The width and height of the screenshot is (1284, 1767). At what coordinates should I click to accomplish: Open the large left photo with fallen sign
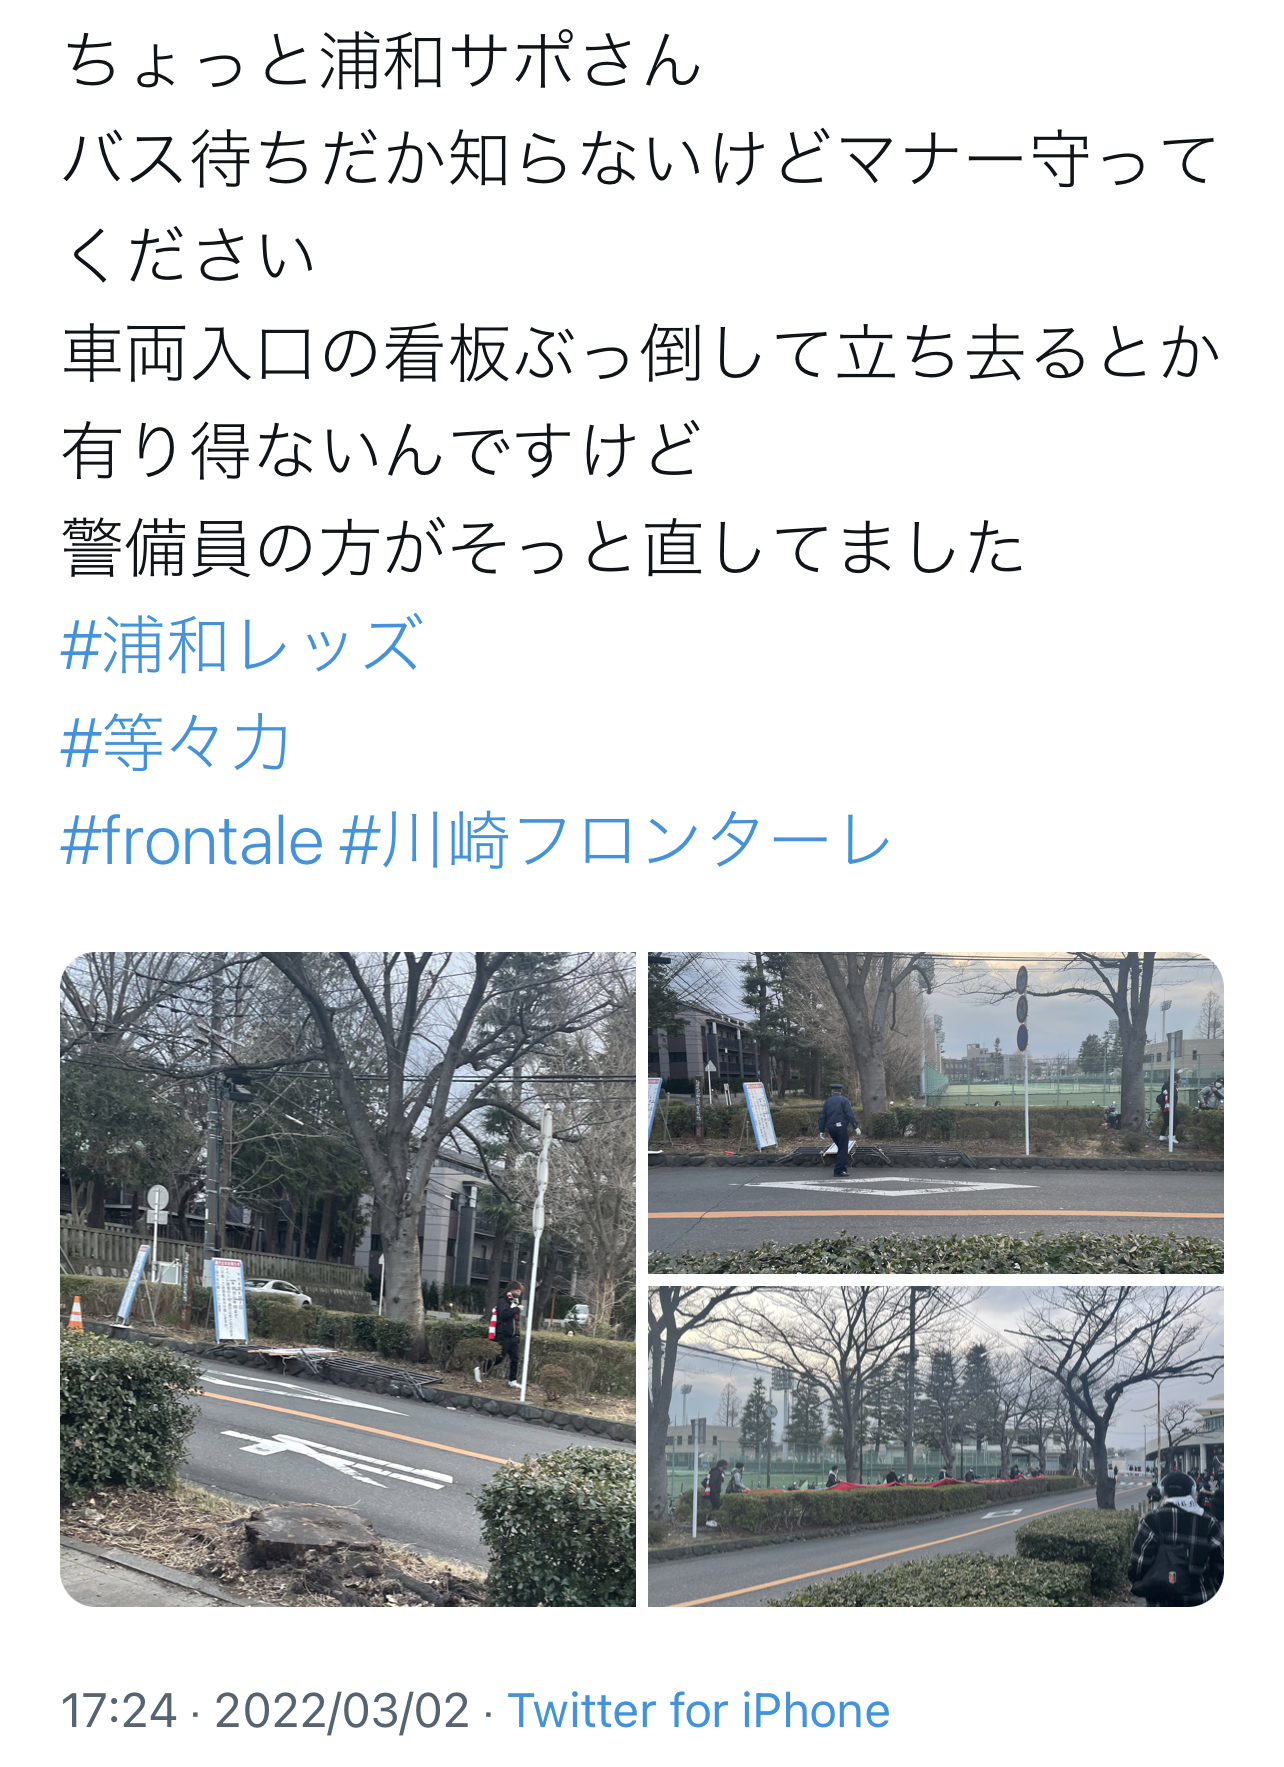point(348,1279)
